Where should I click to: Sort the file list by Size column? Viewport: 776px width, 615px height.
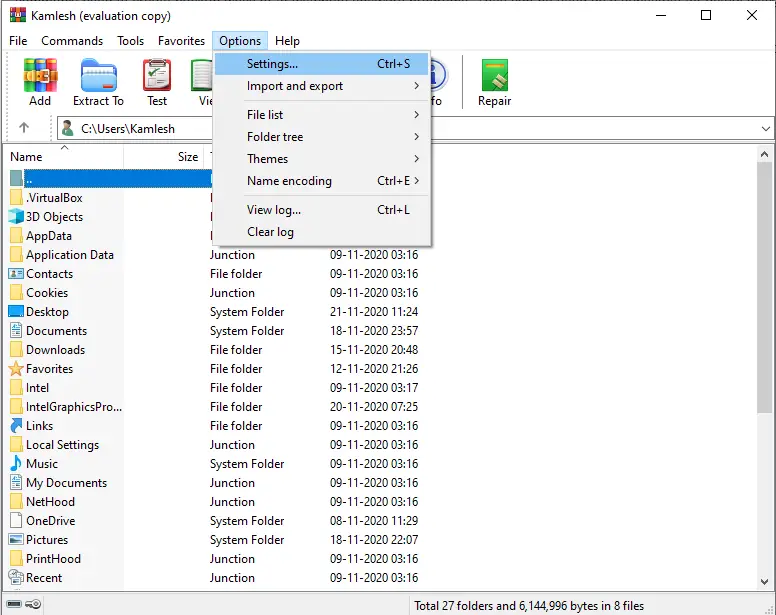(164, 156)
